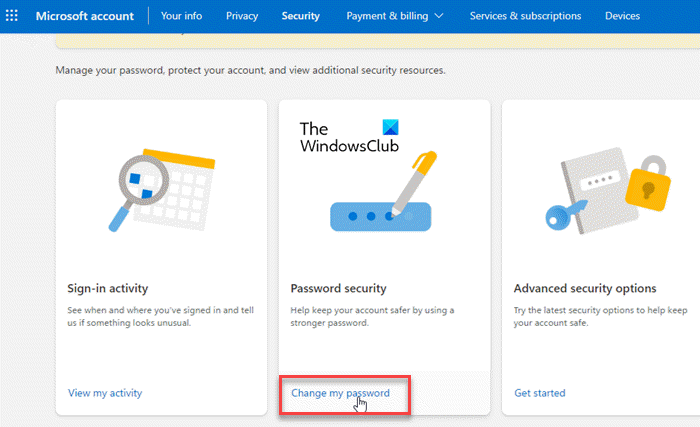Select the Sign-in activity card heading
The image size is (700, 427).
pyautogui.click(x=108, y=289)
